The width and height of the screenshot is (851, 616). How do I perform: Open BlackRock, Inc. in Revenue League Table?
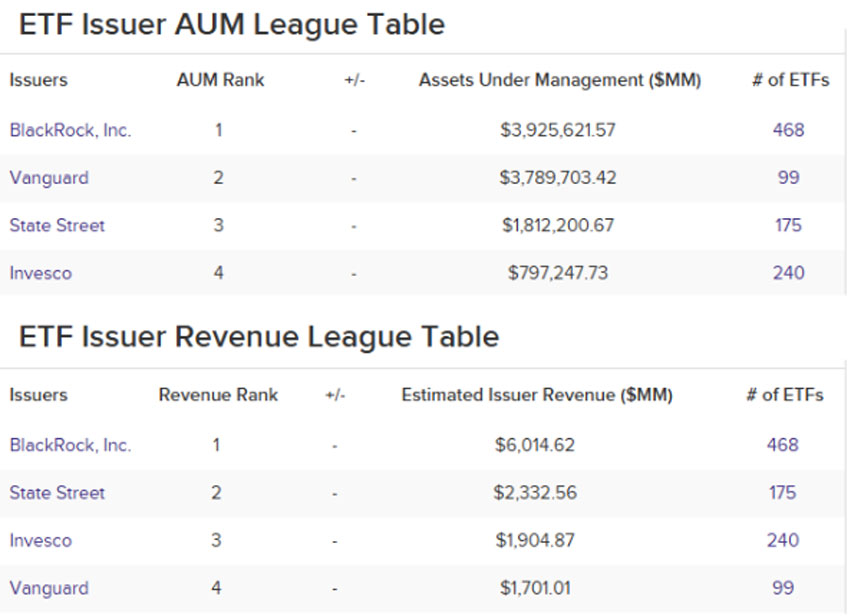click(70, 445)
